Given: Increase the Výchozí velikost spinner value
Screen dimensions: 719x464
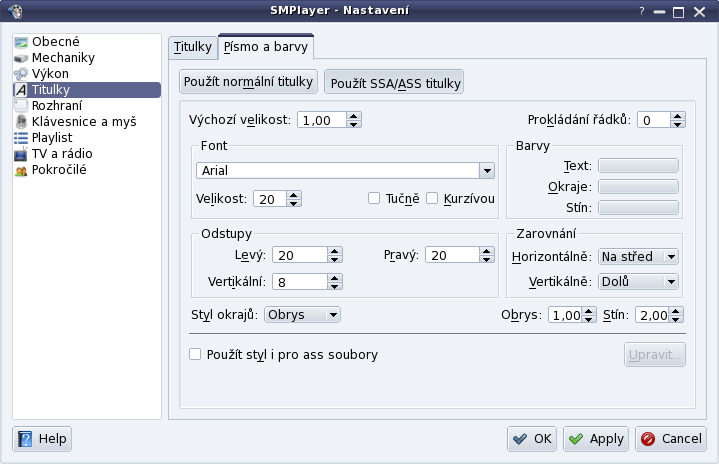Looking at the screenshot, I should point(354,116).
